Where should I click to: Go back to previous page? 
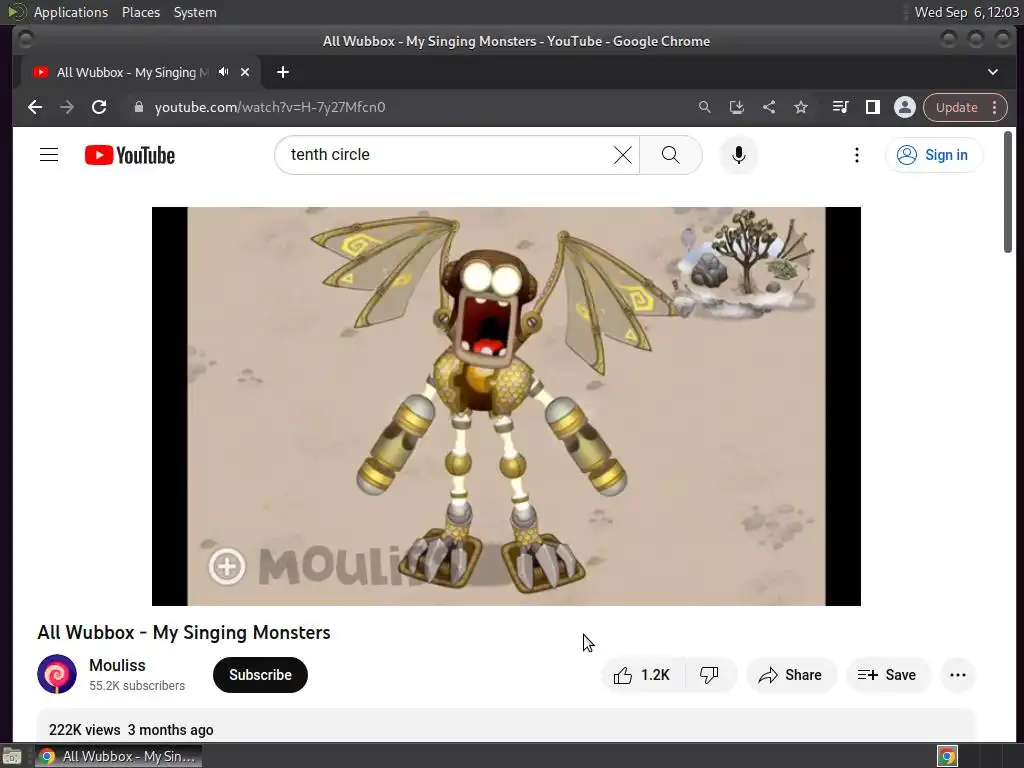click(x=35, y=107)
